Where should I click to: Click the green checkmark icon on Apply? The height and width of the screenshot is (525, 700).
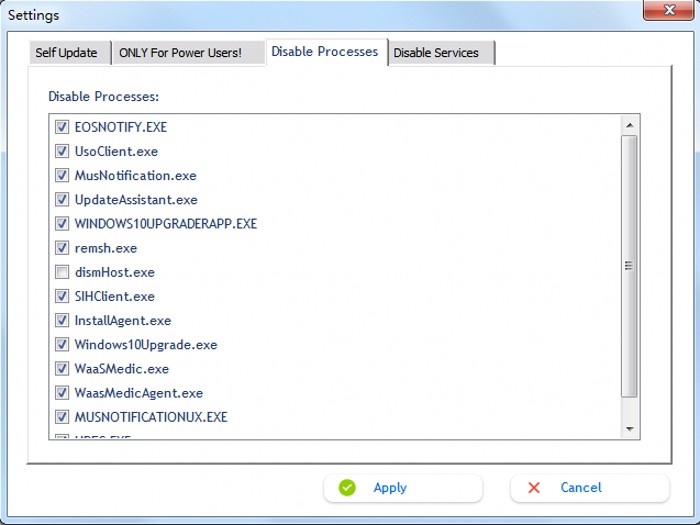click(347, 488)
